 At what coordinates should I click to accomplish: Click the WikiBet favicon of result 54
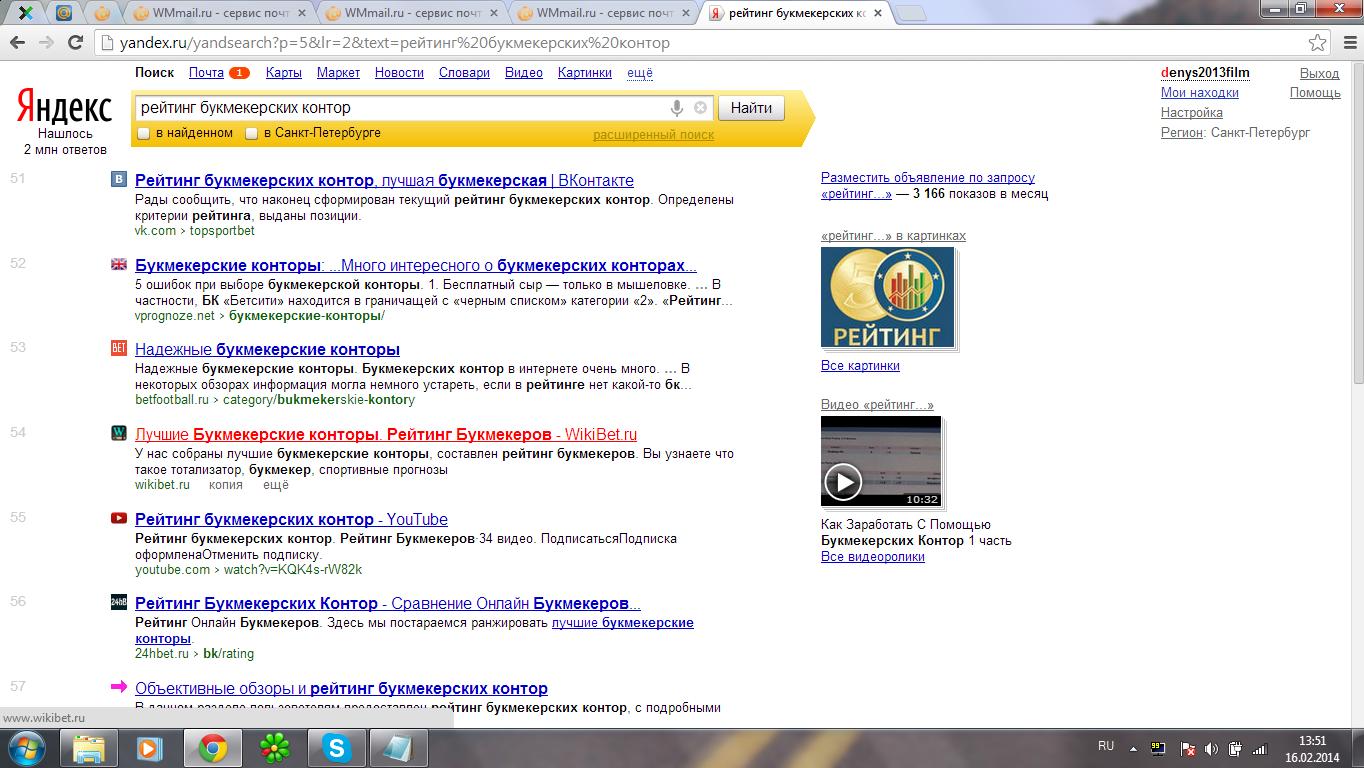pyautogui.click(x=119, y=433)
